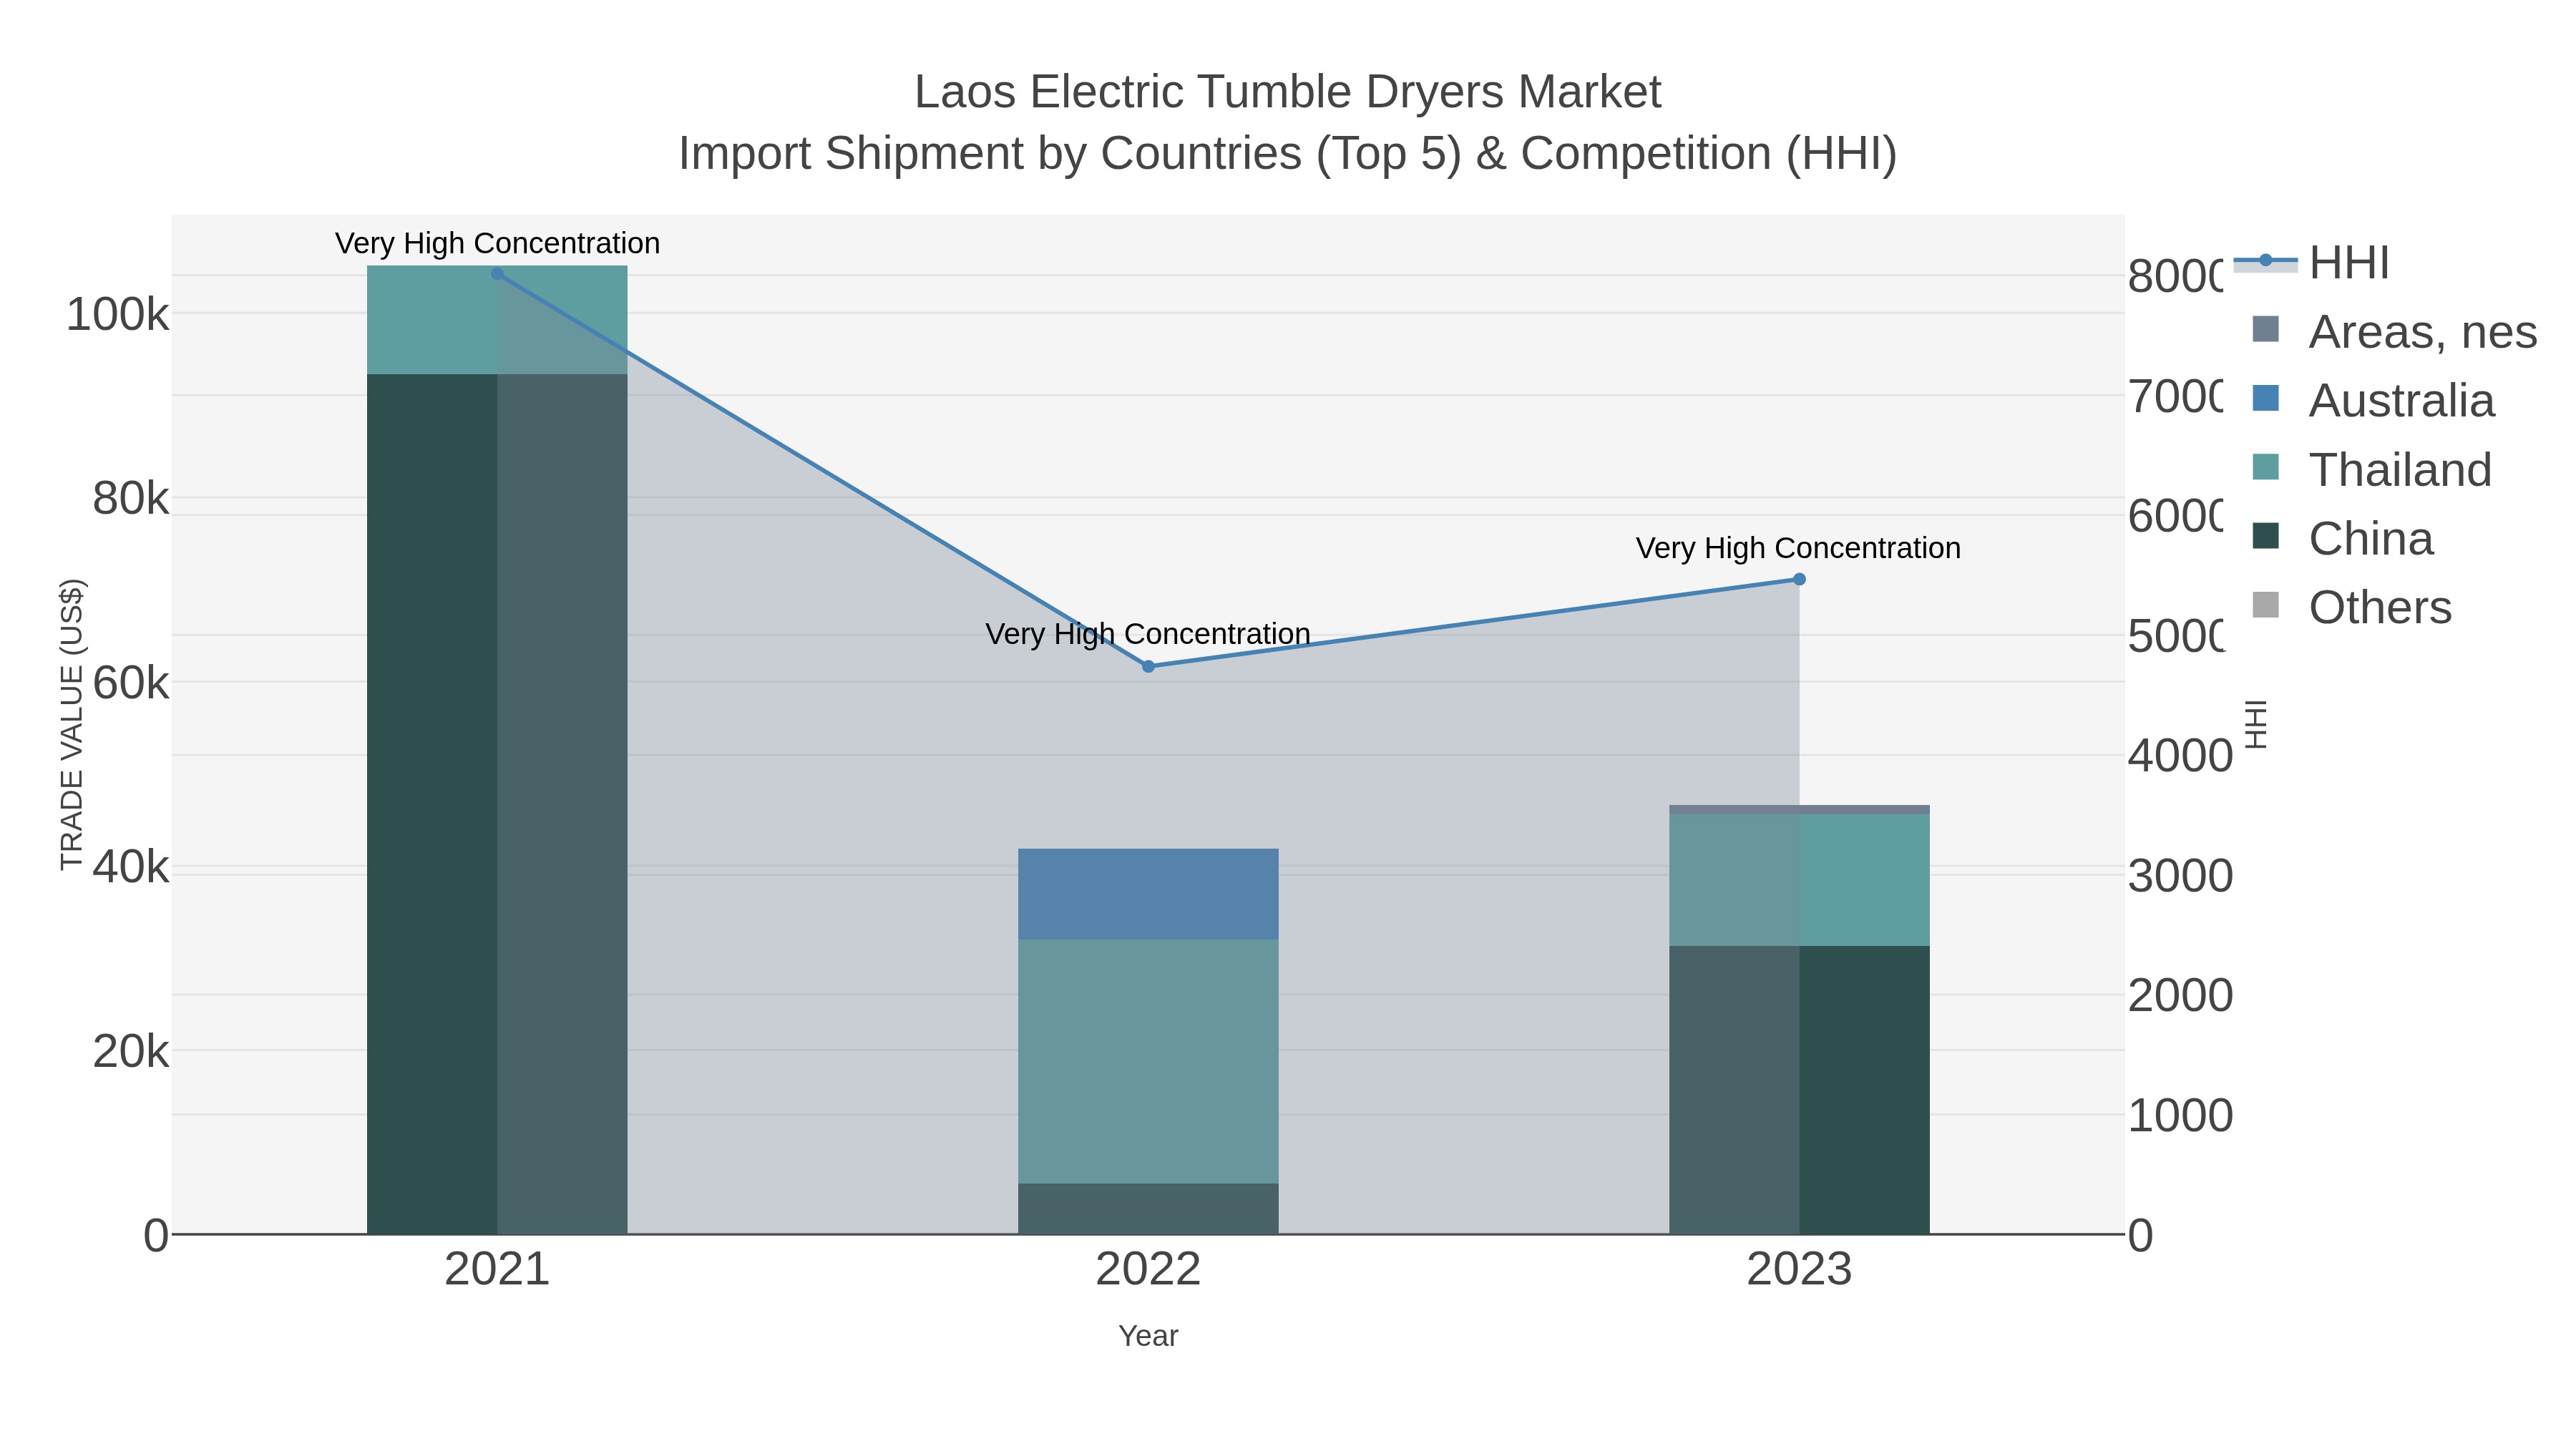Click the 80k left axis tick label
The width and height of the screenshot is (2576, 1449).
(130, 499)
